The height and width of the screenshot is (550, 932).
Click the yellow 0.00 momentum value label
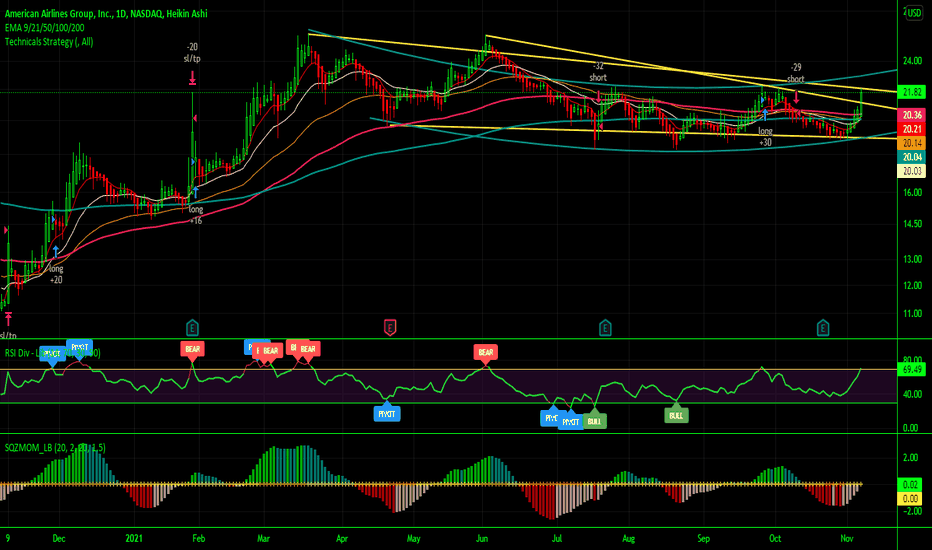910,499
